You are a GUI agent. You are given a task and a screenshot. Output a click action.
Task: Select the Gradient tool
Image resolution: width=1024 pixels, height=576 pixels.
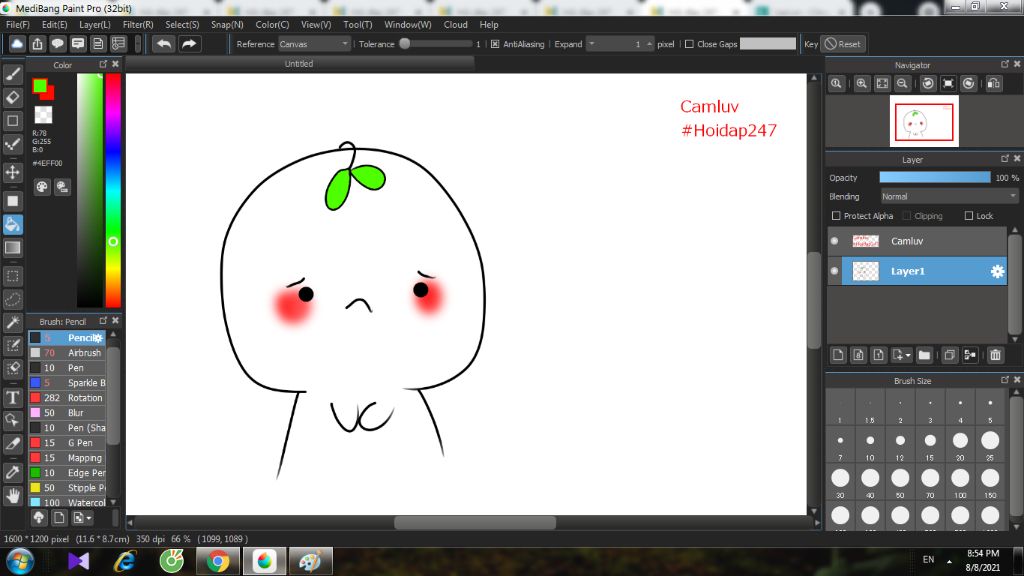click(12, 248)
